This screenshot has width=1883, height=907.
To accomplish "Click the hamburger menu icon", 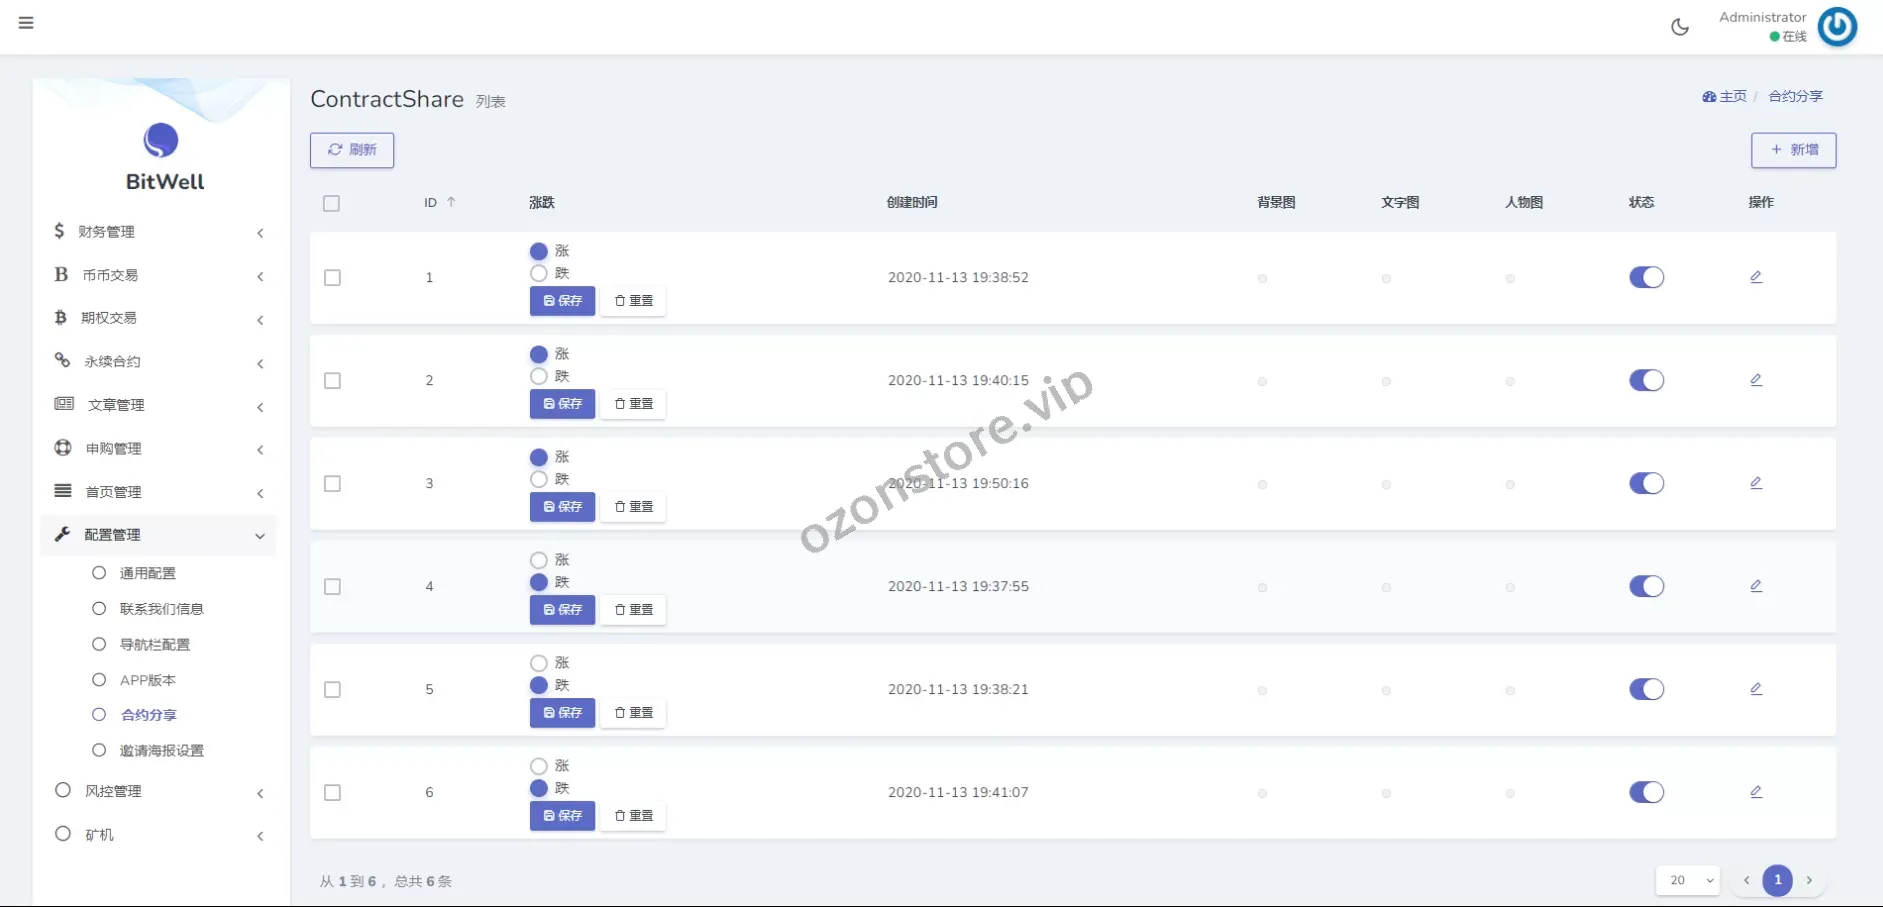I will click(26, 23).
